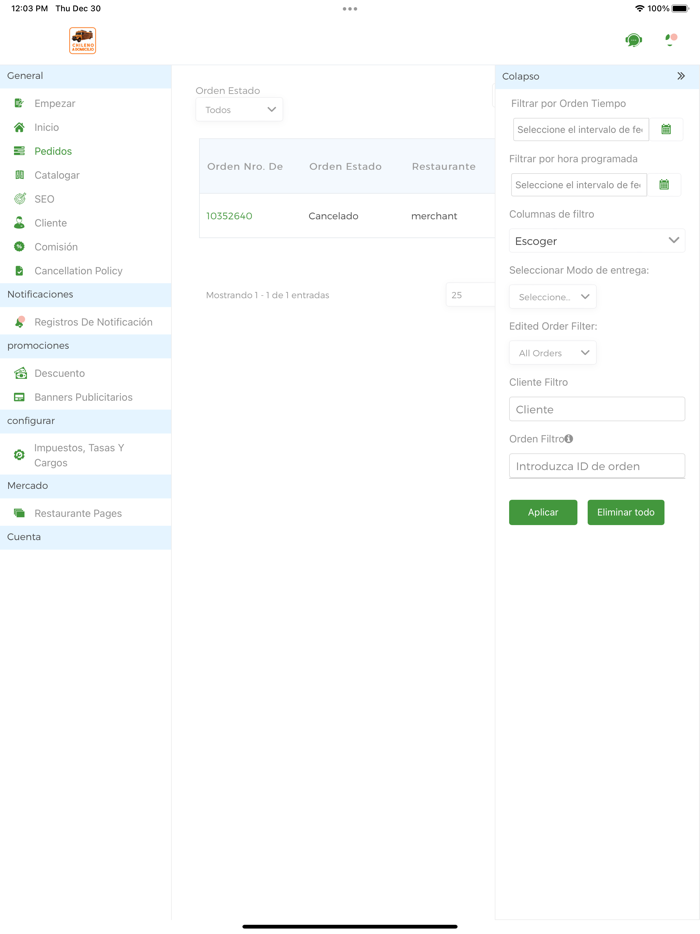This screenshot has height=934, width=700.
Task: Click the General section header
Action: (86, 76)
